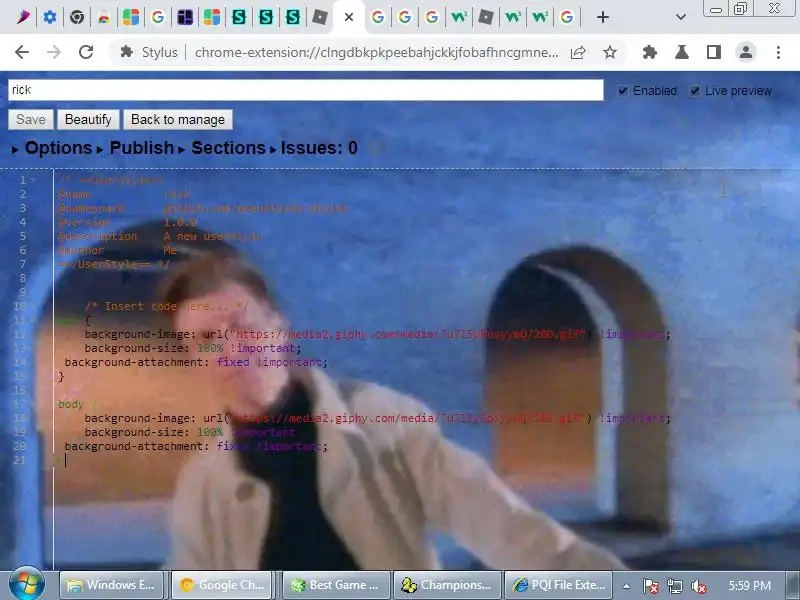The image size is (800, 600).
Task: Collapse code fold arrow at line 1
Action: (33, 180)
